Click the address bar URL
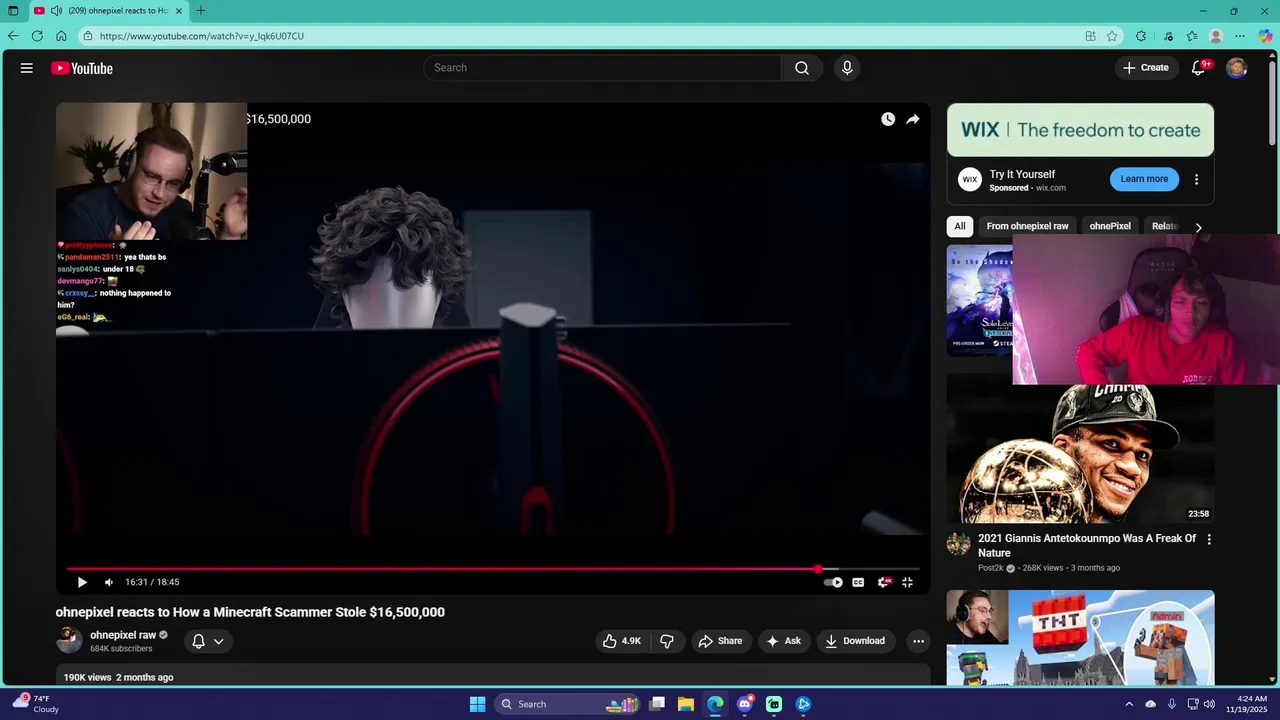The image size is (1280, 720). click(x=202, y=36)
